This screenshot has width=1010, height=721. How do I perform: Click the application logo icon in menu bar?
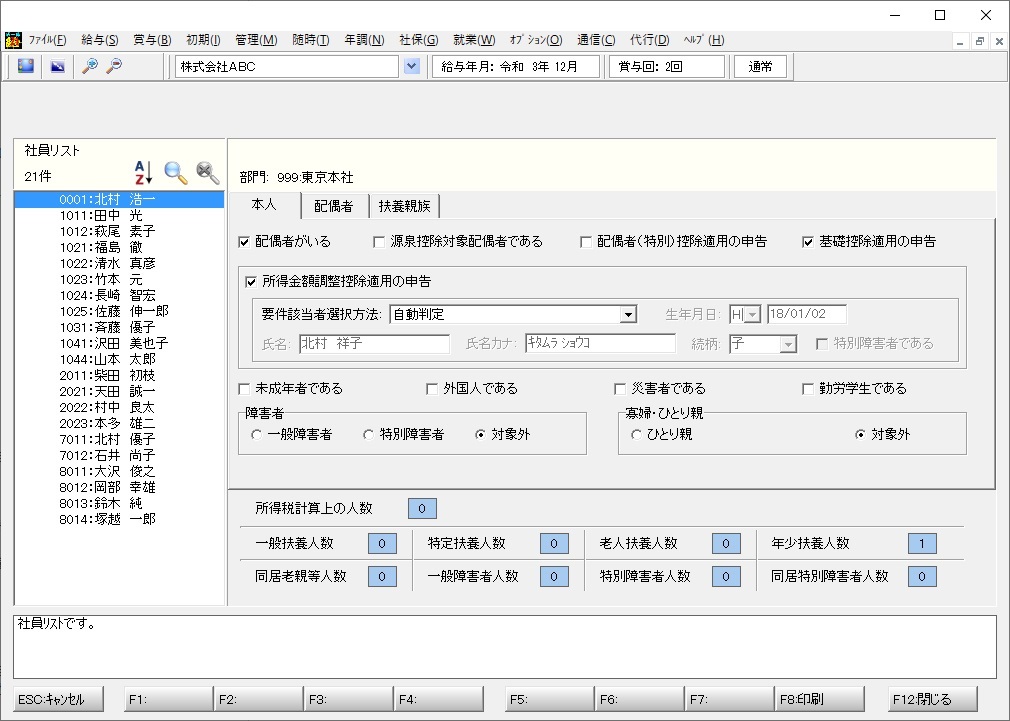13,40
